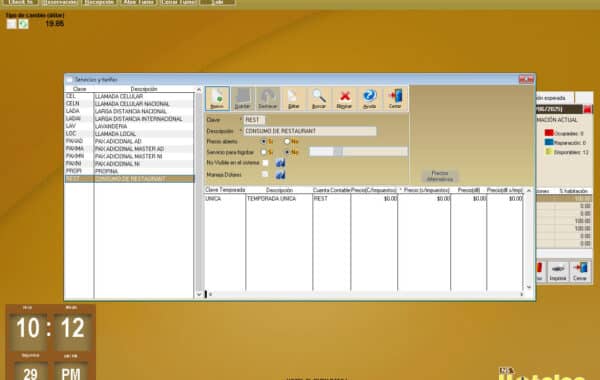Select Sí for Precio abierto

[x=263, y=142]
